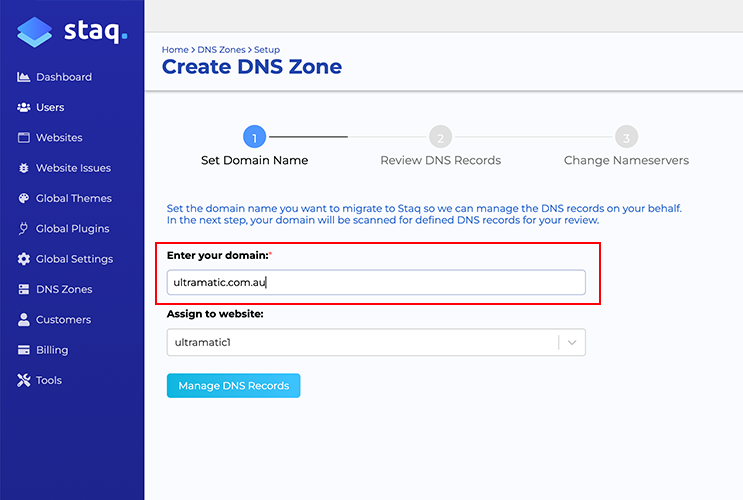Select Website Issues in the sidebar

(73, 168)
